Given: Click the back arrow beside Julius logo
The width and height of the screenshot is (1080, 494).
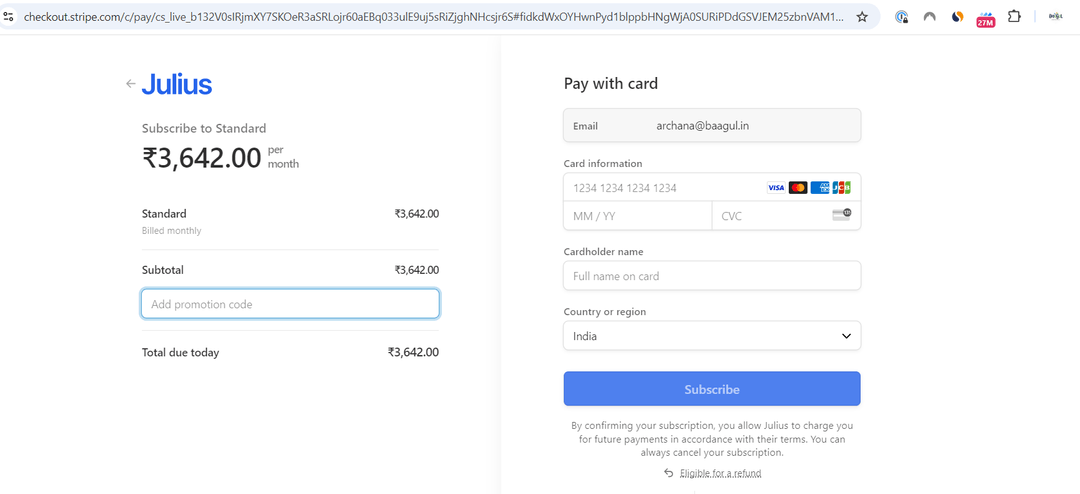Looking at the screenshot, I should tap(130, 84).
